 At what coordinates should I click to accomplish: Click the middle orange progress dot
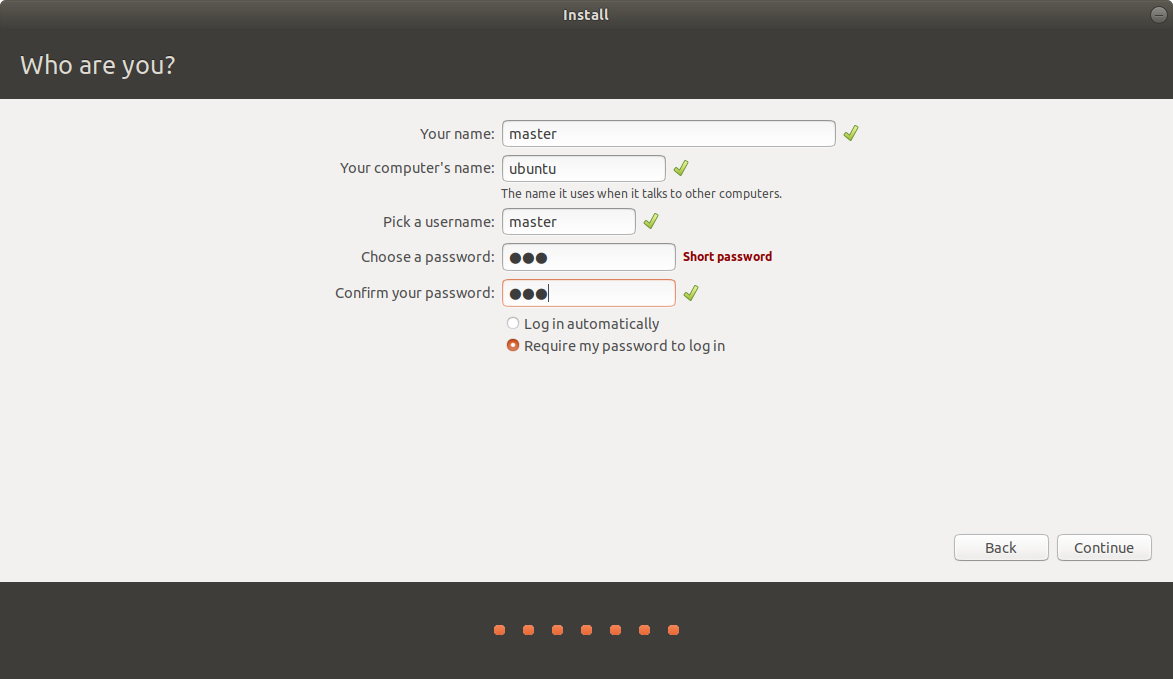point(586,630)
